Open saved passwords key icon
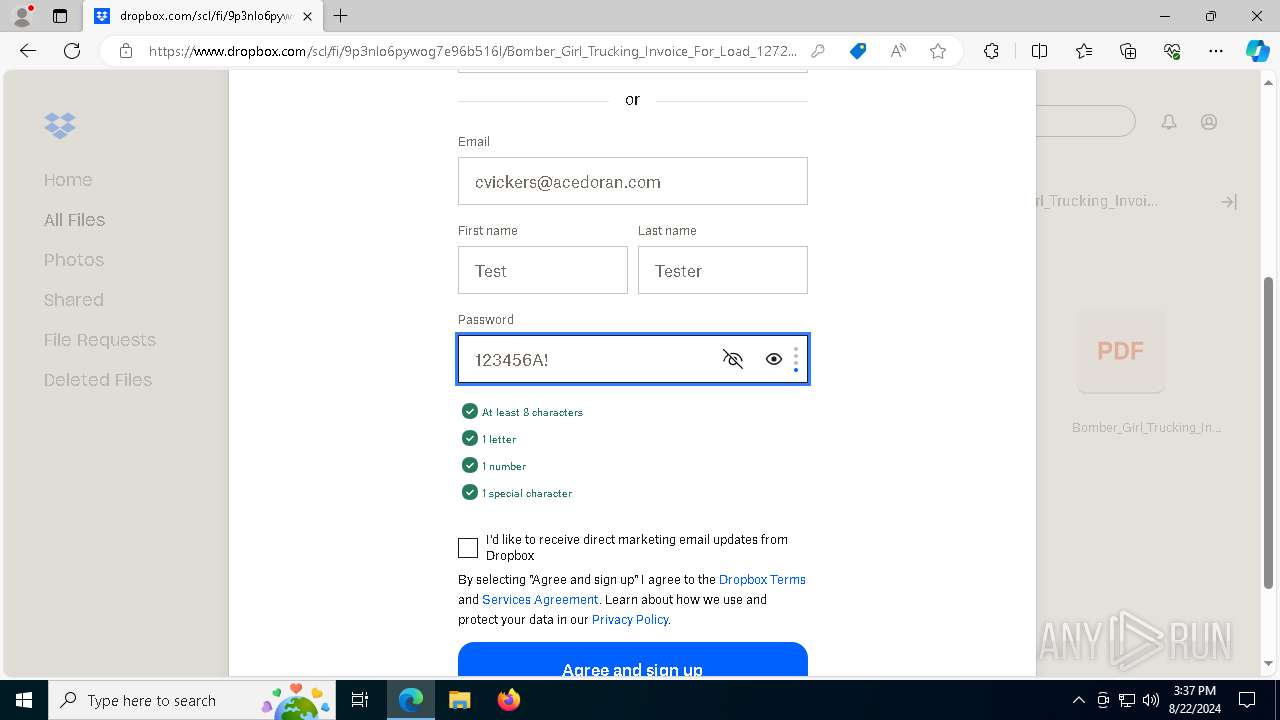The image size is (1280, 720). pos(818,51)
